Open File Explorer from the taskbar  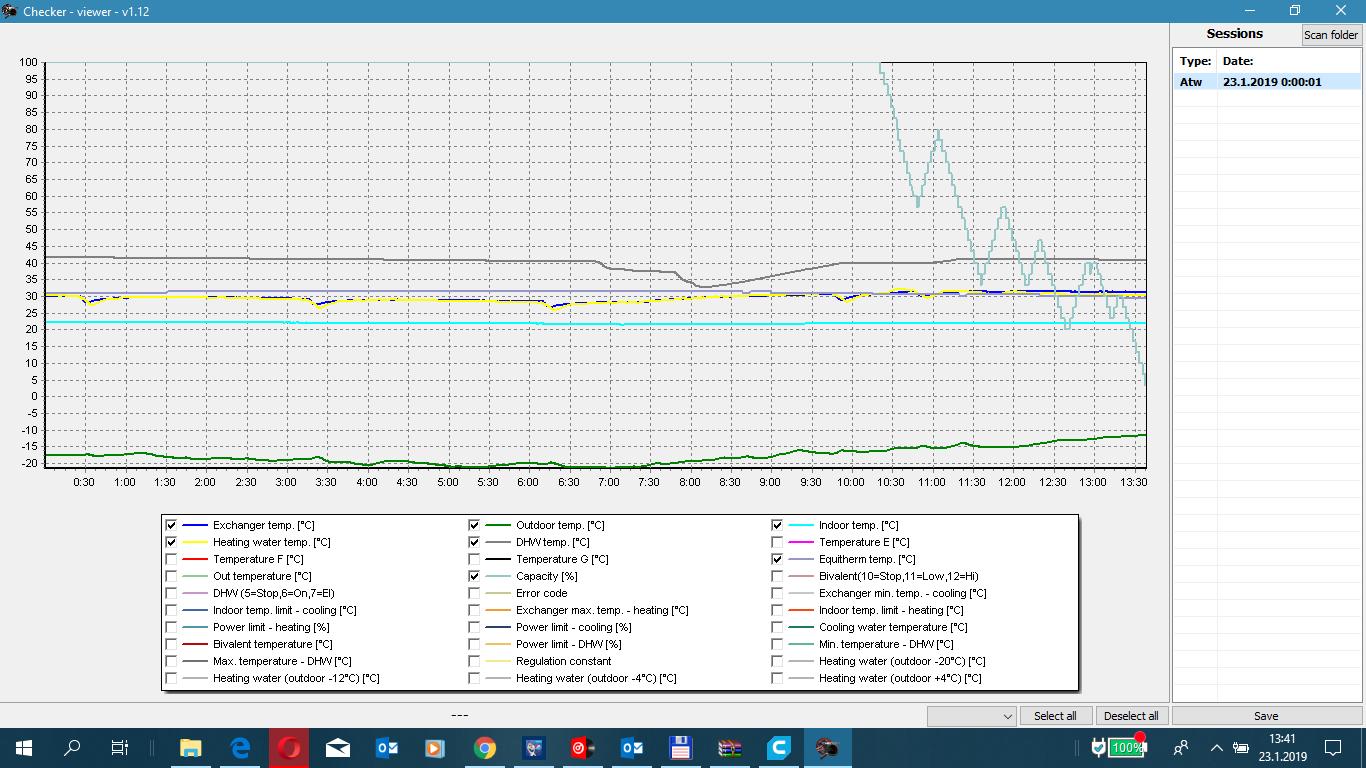coord(190,747)
